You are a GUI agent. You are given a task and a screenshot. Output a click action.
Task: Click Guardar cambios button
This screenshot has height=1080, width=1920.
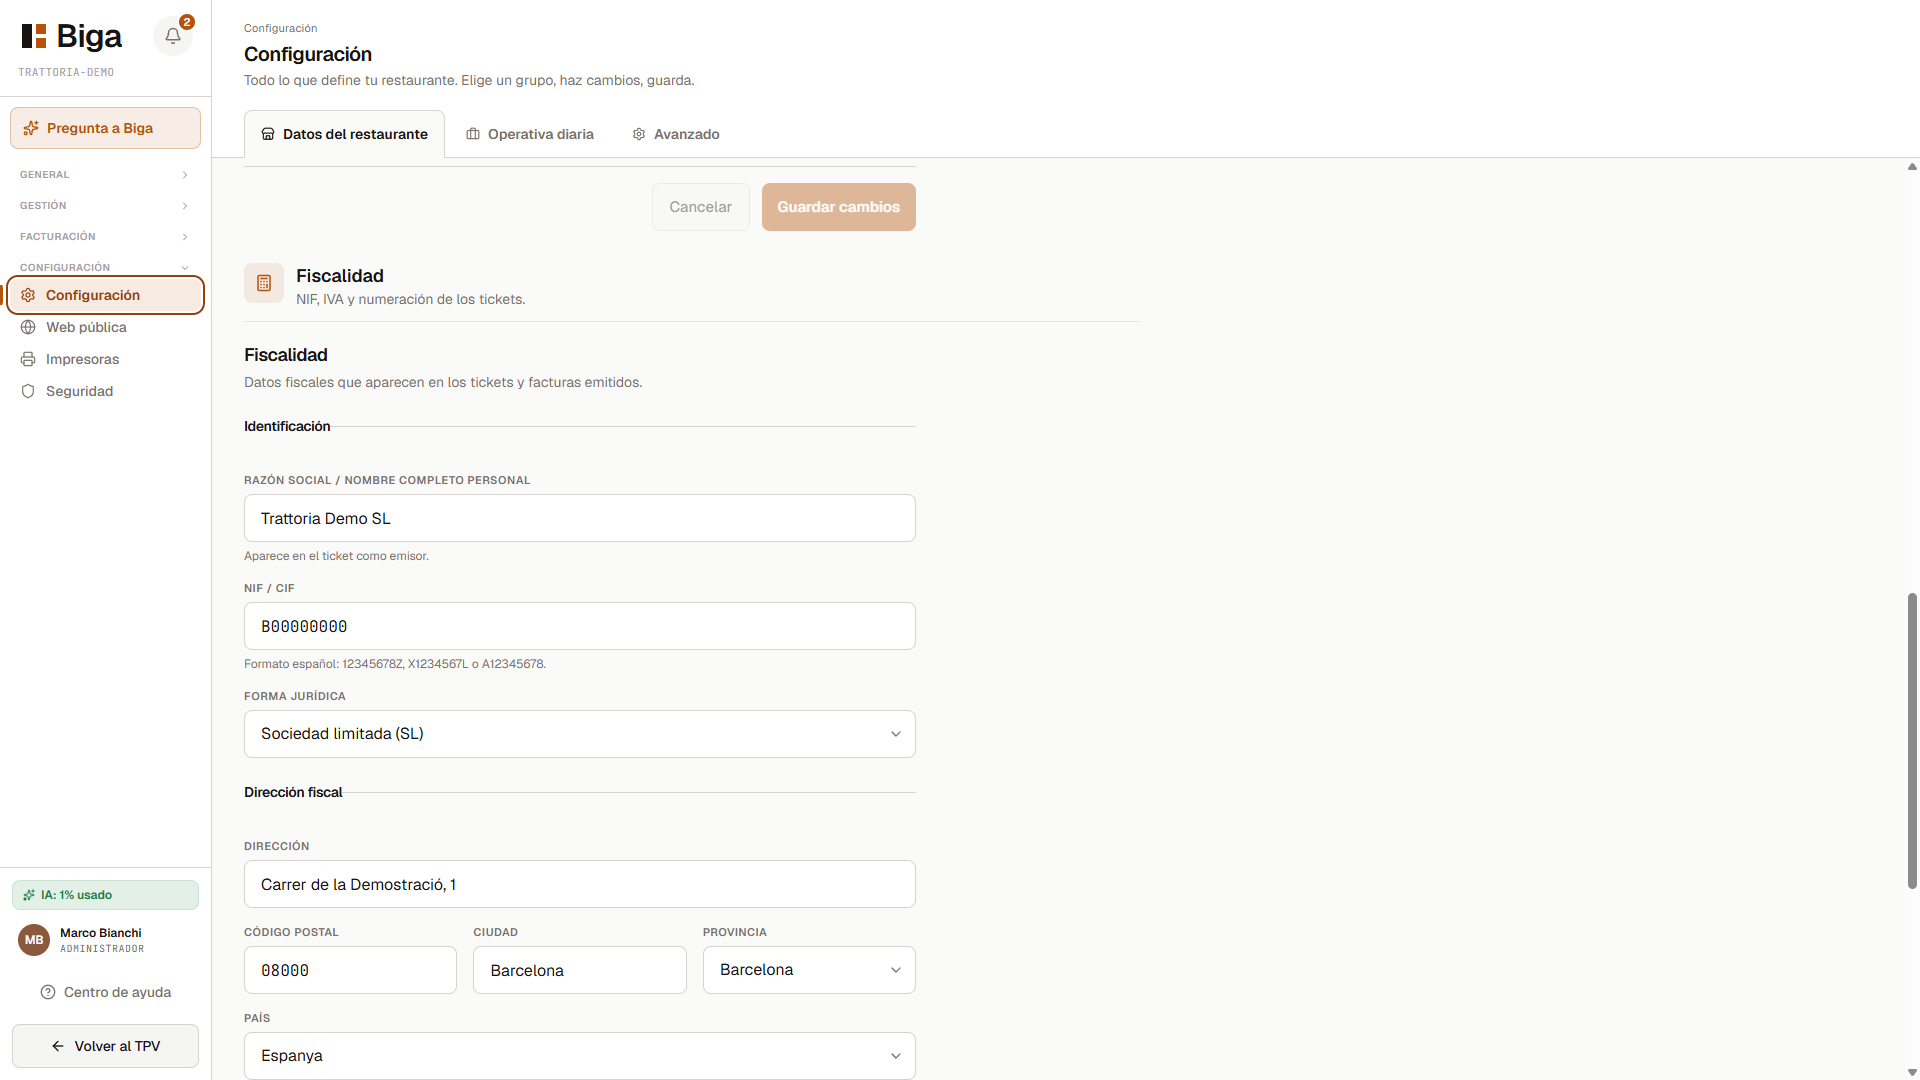click(839, 207)
